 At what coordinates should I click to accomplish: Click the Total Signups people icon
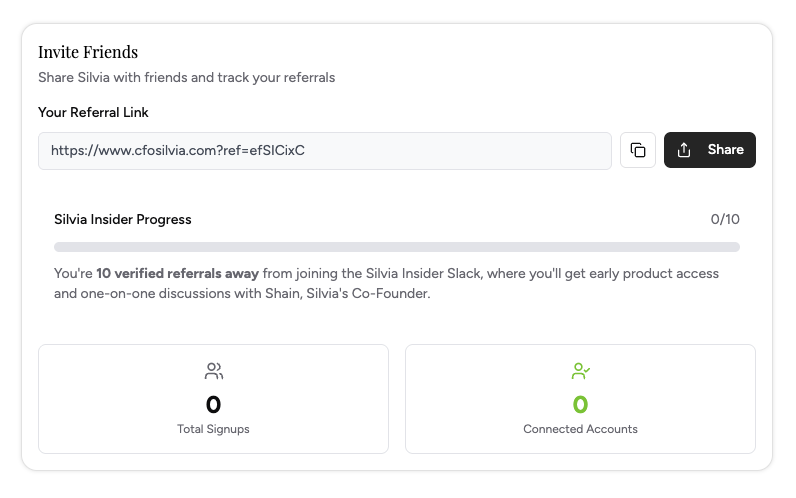214,371
